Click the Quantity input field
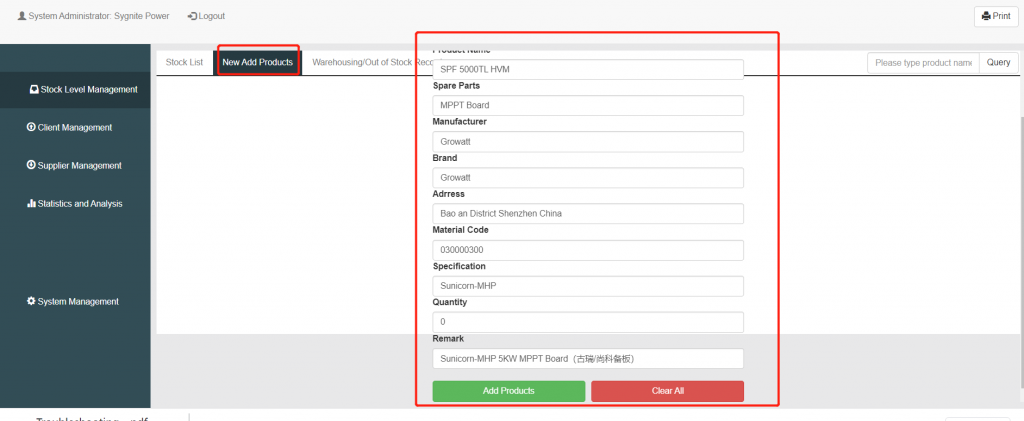Screen dimensions: 1024x421 (588, 322)
